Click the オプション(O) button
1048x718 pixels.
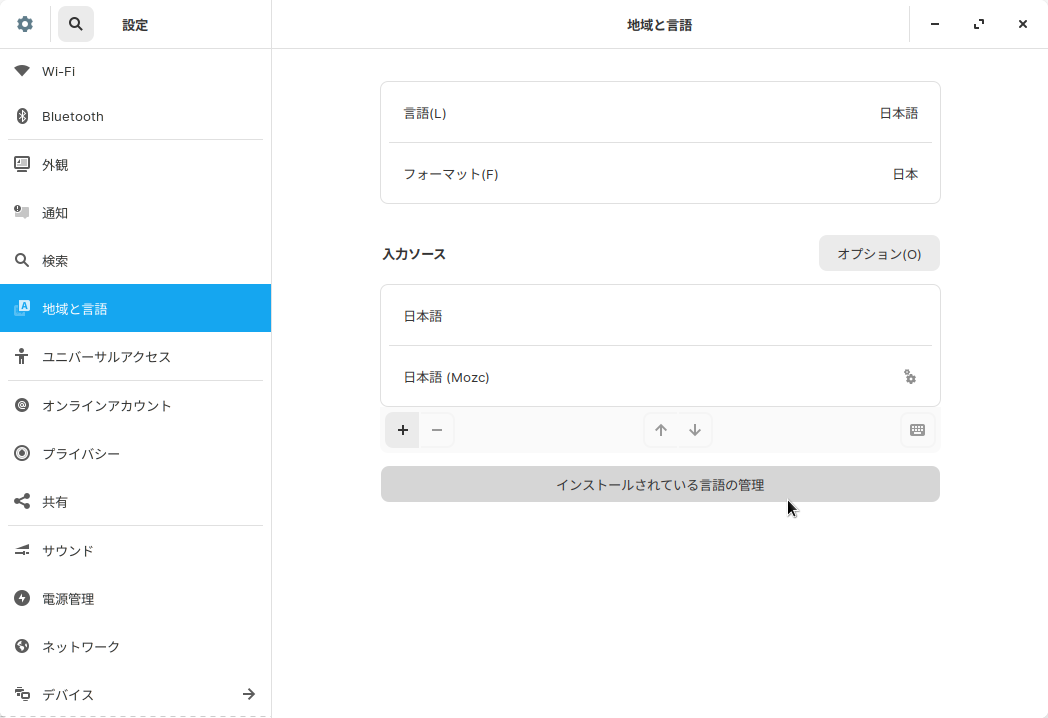pyautogui.click(x=879, y=254)
